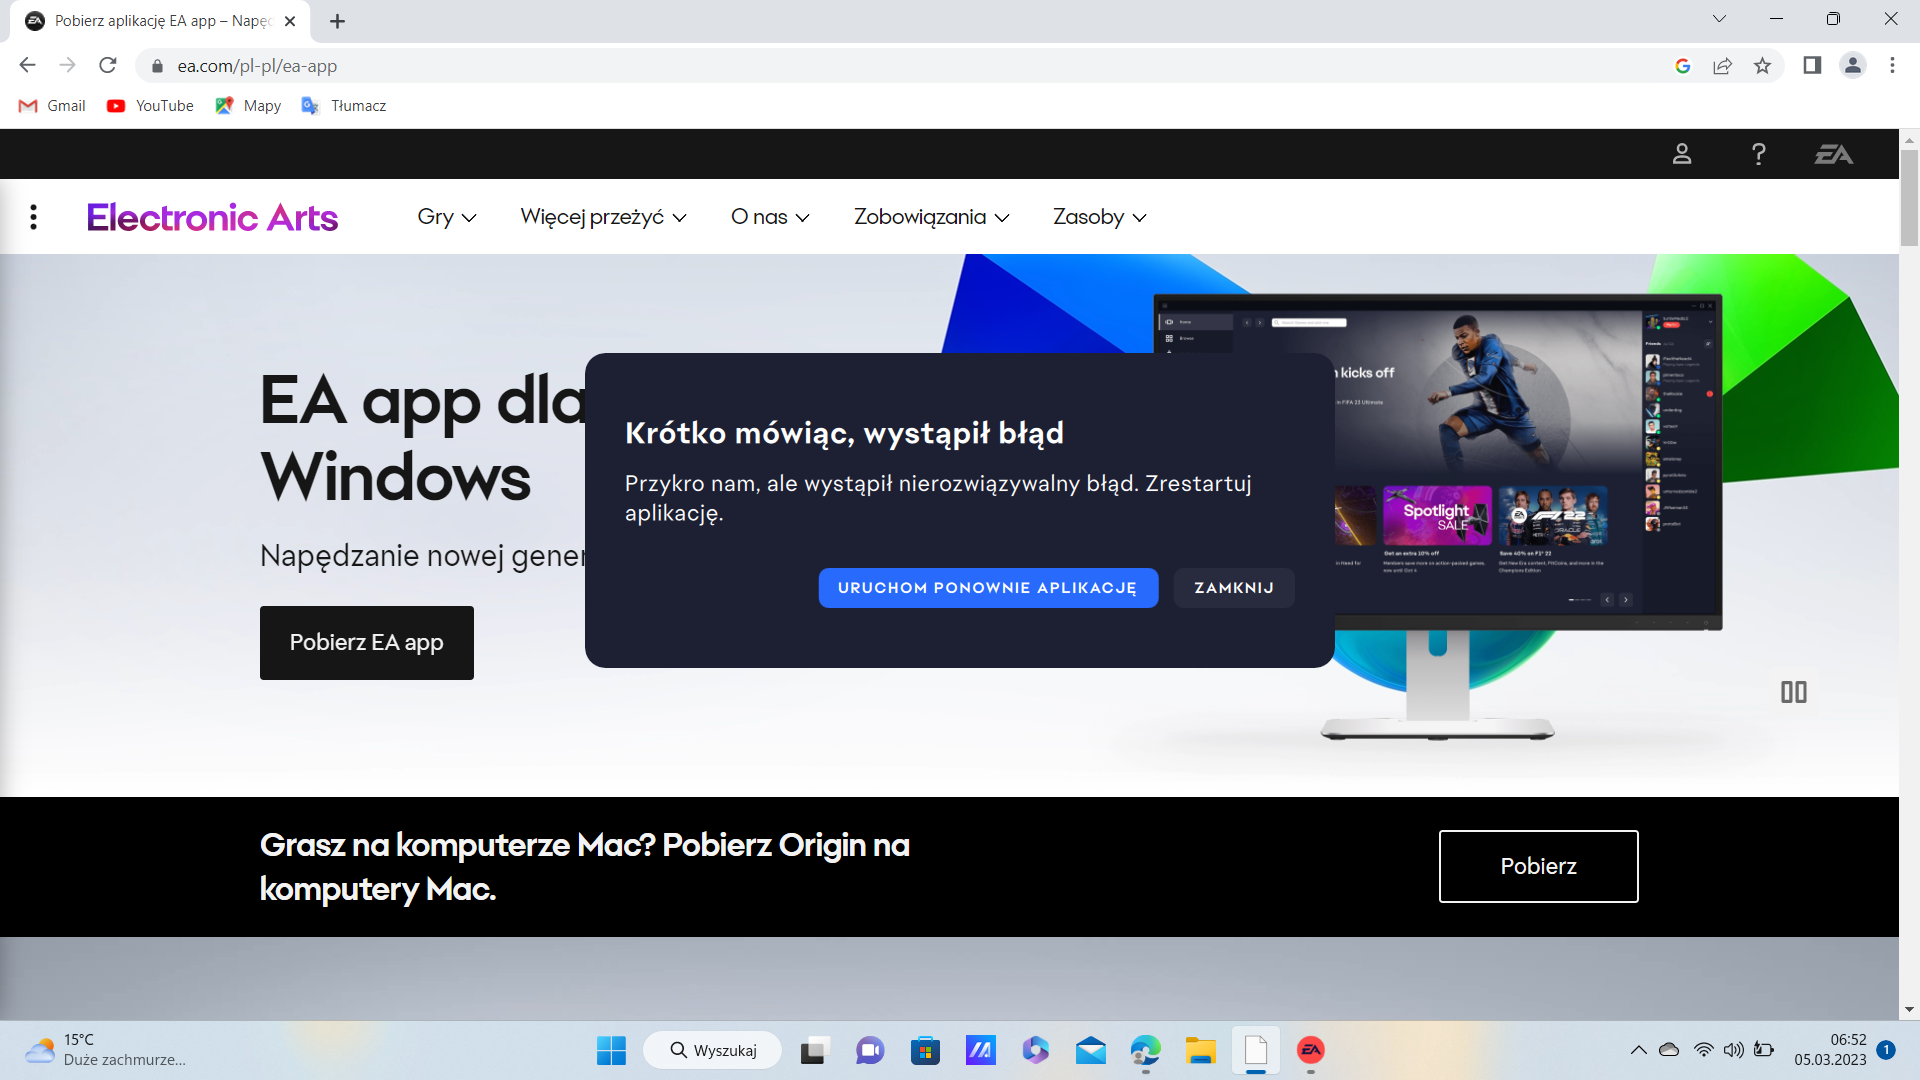1920x1080 pixels.
Task: Open the Gmail bookmark
Action: (52, 106)
